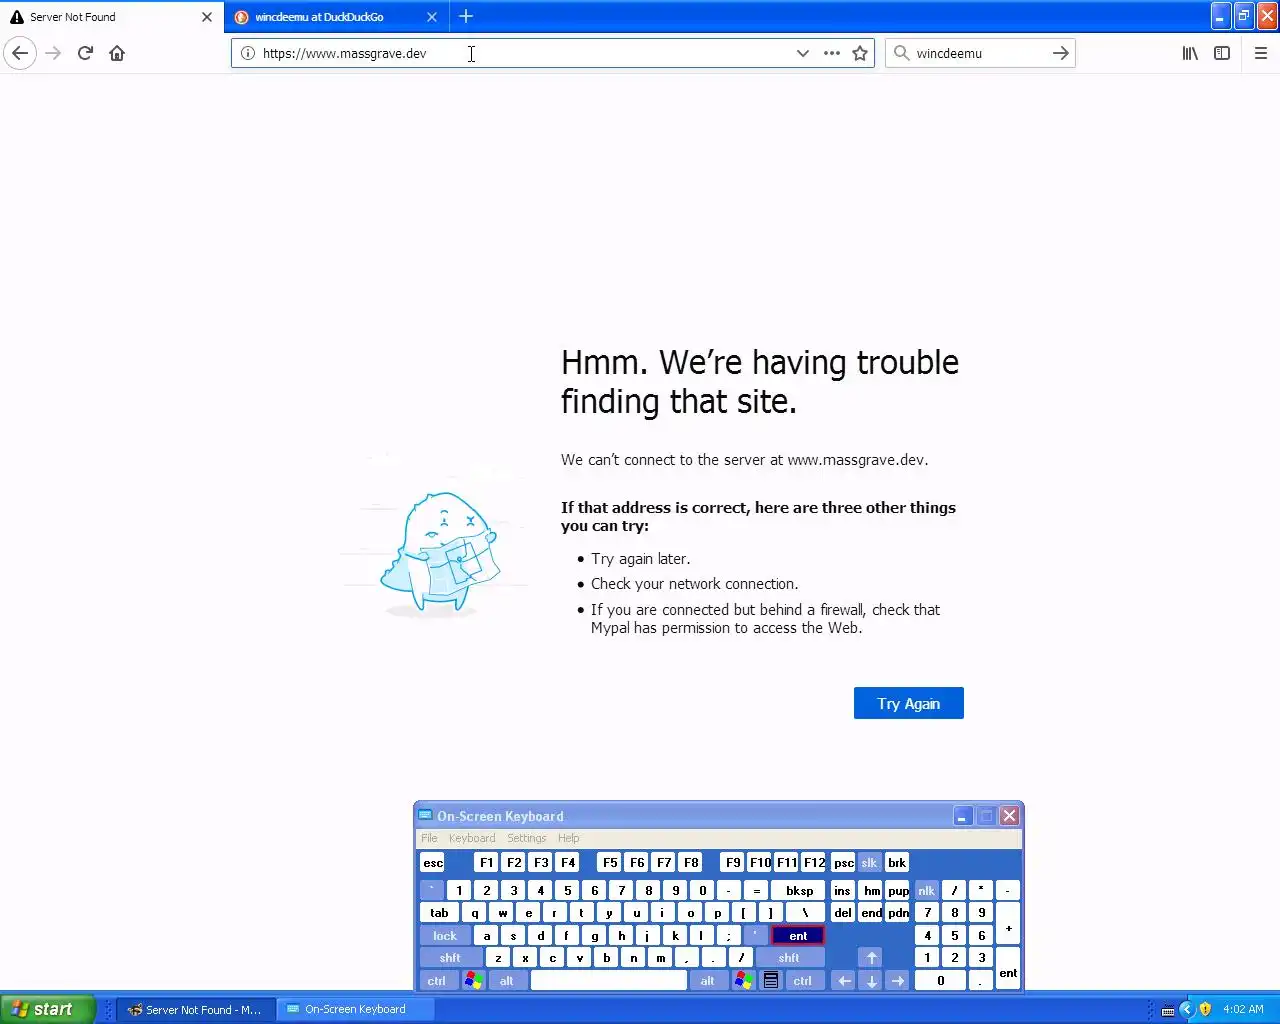
Task: Click the space bar key
Action: 609,980
